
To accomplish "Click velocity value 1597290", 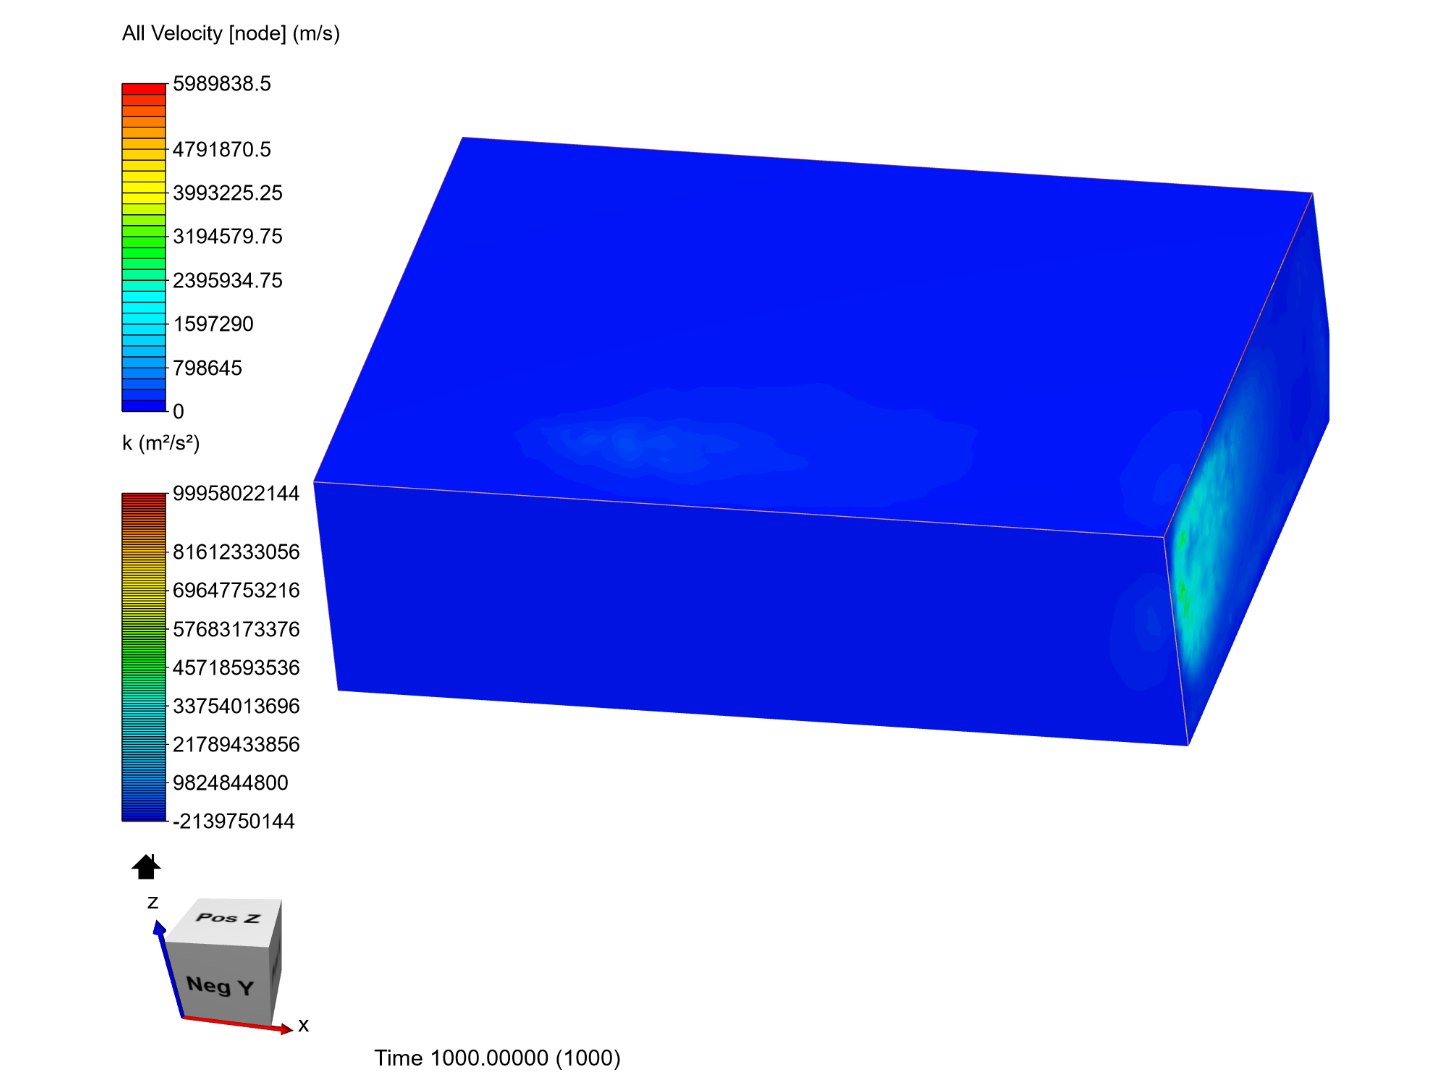I will (213, 324).
